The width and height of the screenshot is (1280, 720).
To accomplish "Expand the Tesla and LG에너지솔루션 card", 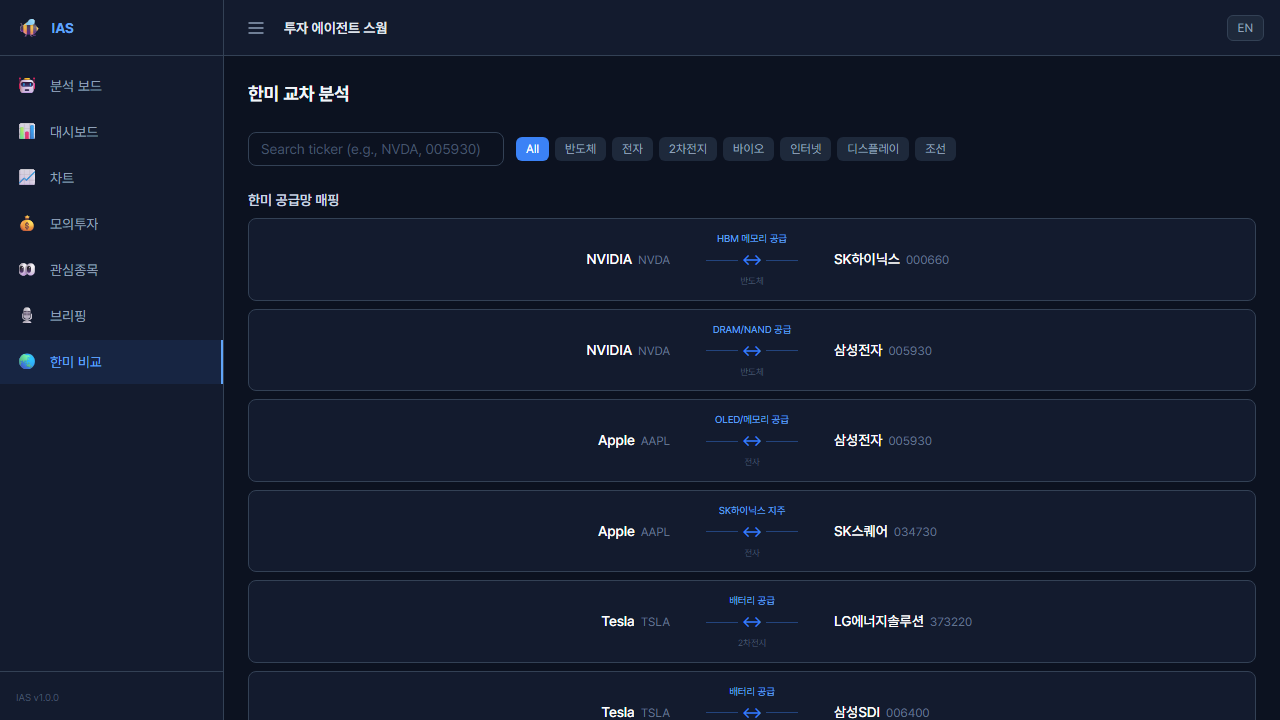I will tap(751, 621).
